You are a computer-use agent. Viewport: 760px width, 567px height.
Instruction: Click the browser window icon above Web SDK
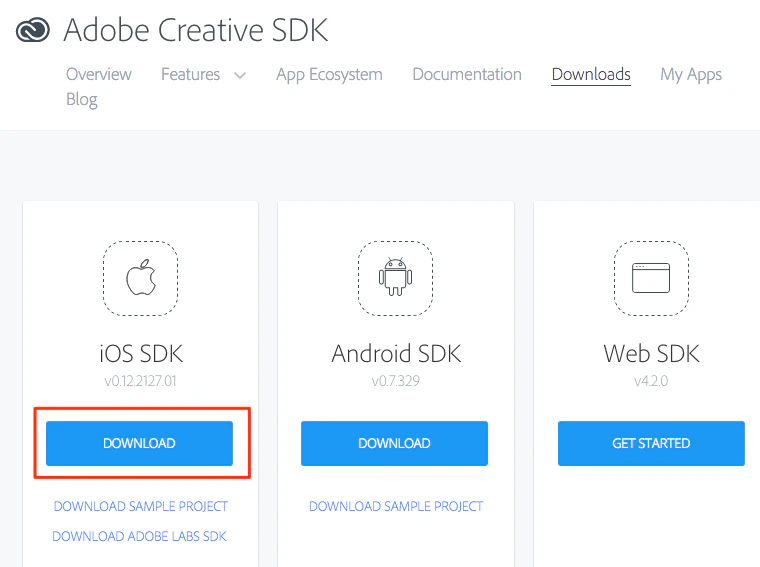point(651,278)
